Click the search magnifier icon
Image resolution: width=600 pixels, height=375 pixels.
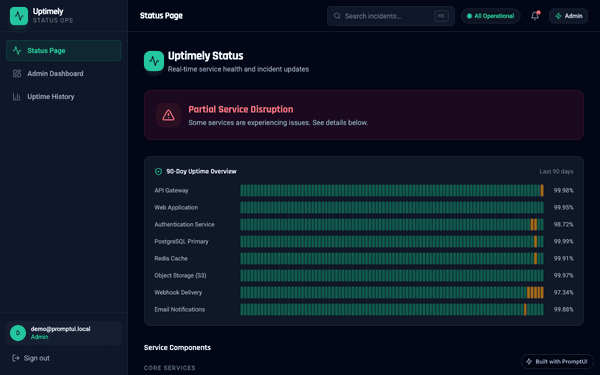(337, 16)
